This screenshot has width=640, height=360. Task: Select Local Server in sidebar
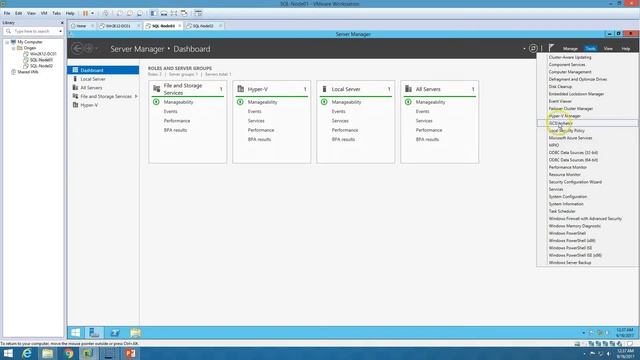click(103, 79)
